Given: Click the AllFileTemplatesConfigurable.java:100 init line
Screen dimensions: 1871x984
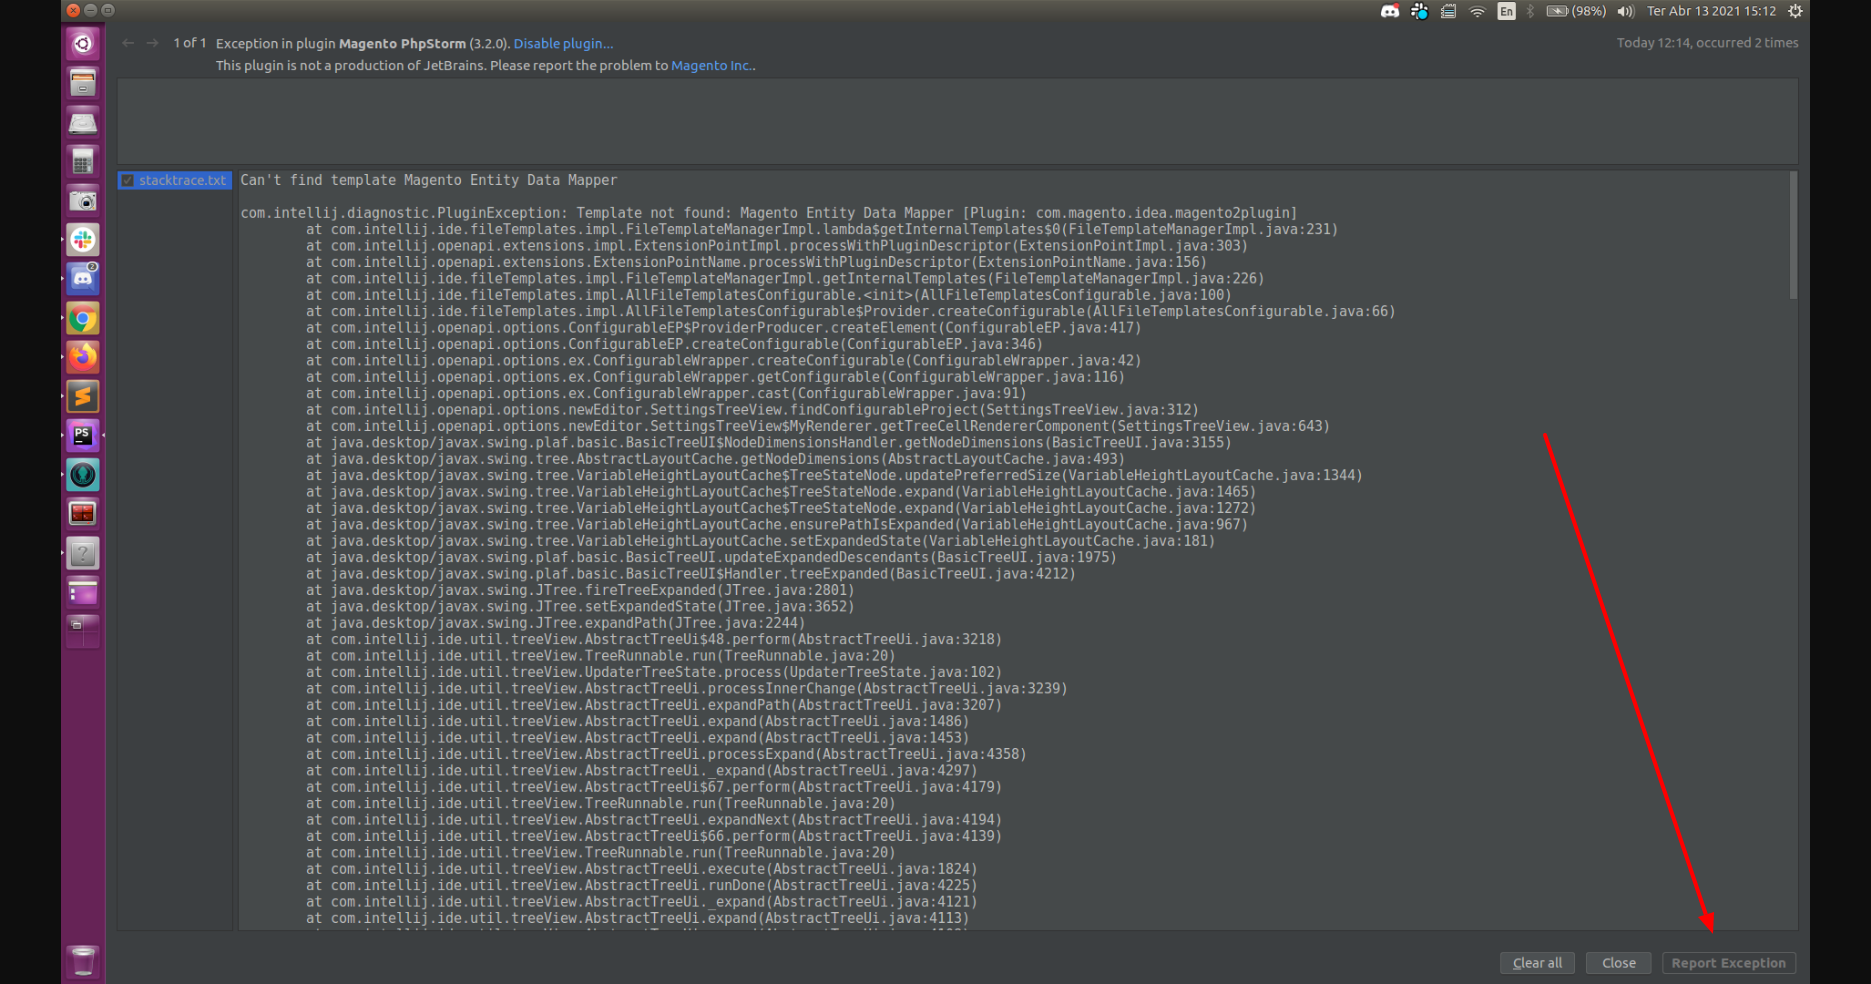Looking at the screenshot, I should pos(769,295).
